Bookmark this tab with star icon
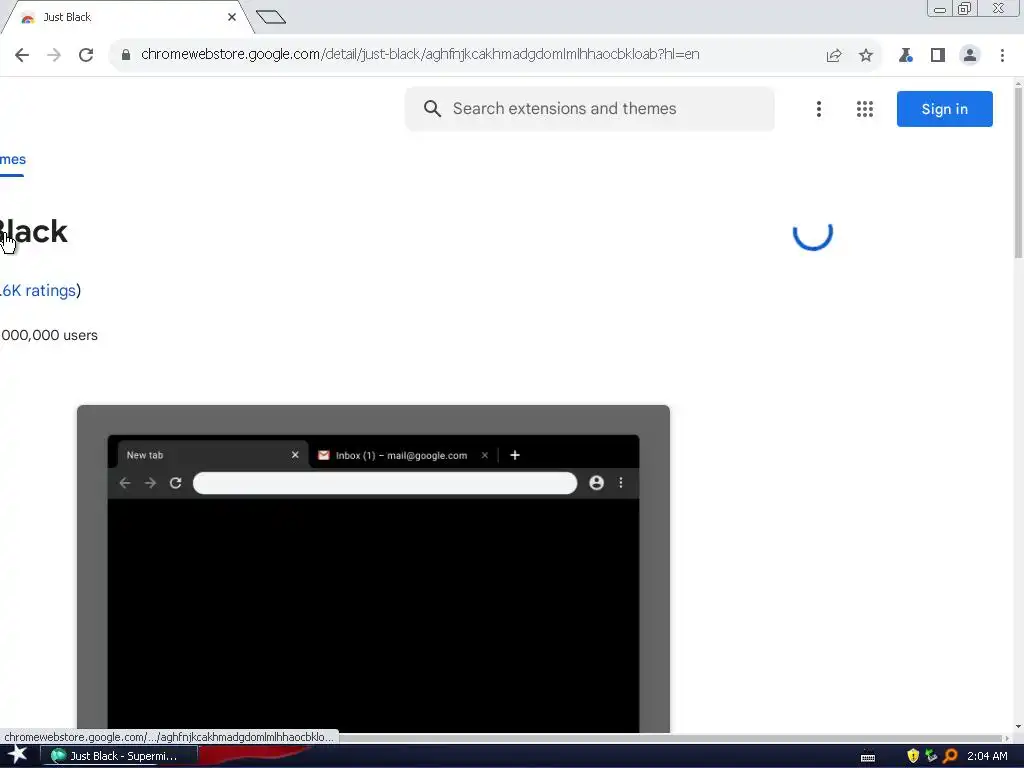This screenshot has height=768, width=1024. (x=866, y=56)
